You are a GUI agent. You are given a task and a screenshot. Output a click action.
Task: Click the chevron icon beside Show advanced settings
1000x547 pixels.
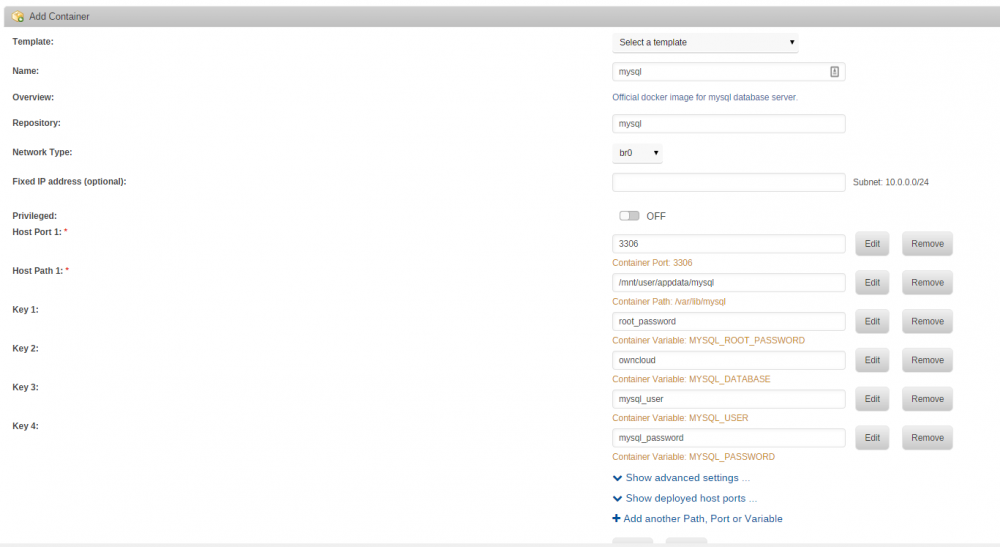click(x=617, y=478)
